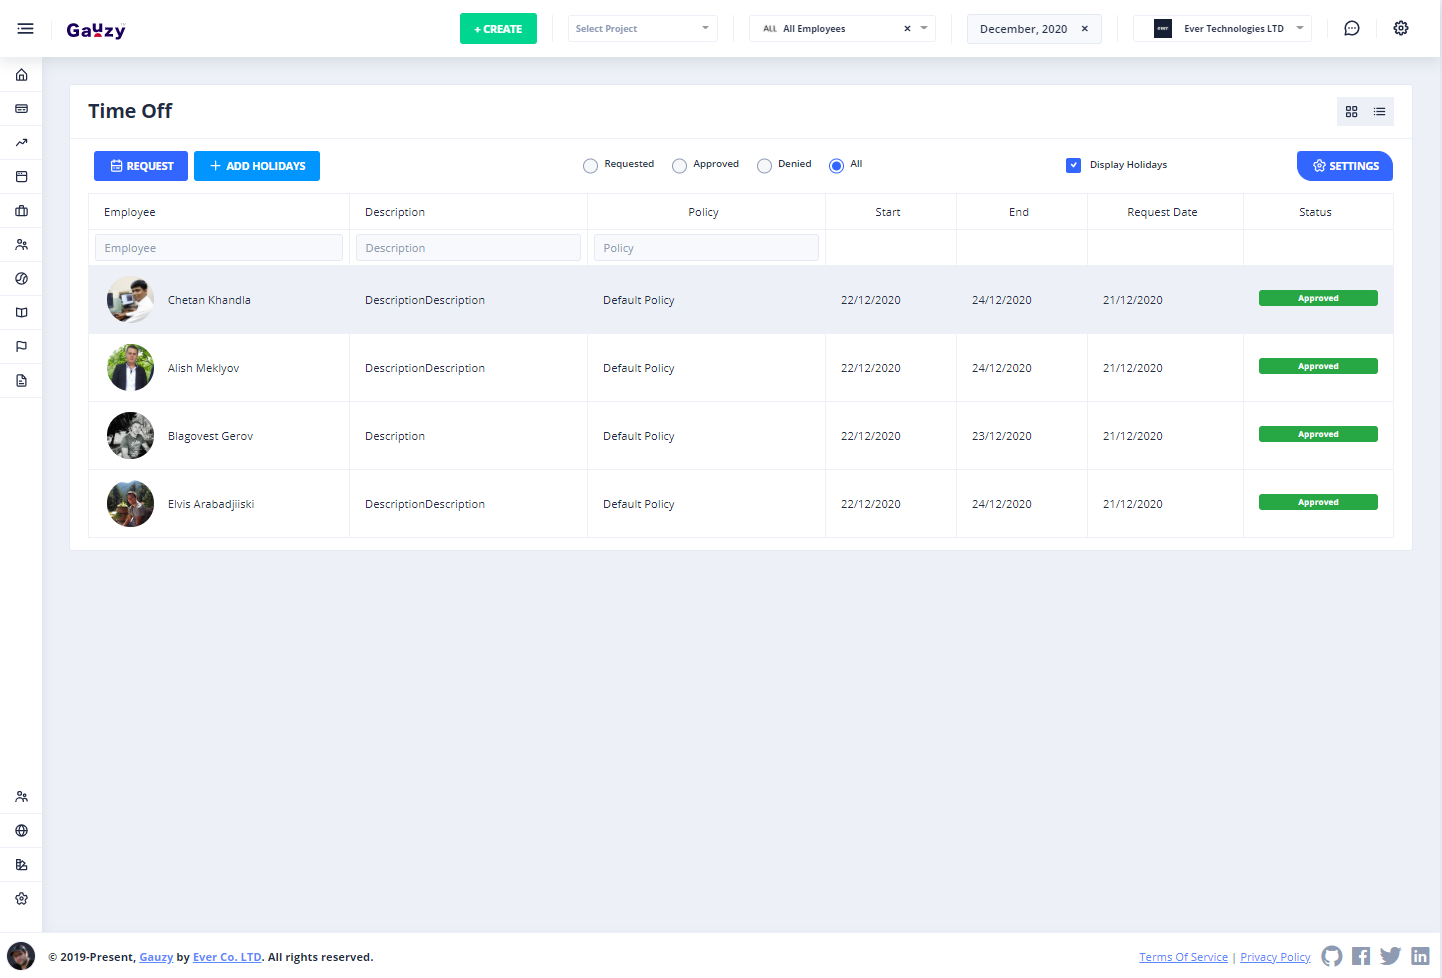Image resolution: width=1442 pixels, height=978 pixels.
Task: Open the Twitter icon in the footer
Action: click(x=1390, y=956)
